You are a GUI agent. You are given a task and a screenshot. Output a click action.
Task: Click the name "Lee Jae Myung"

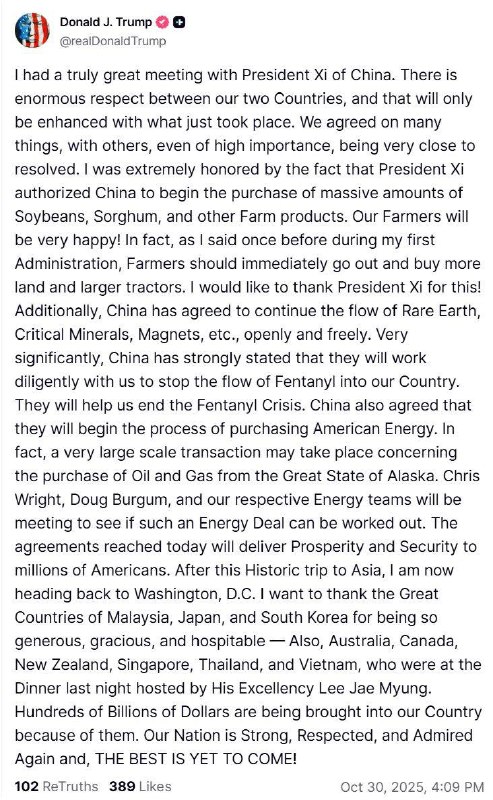[375, 688]
